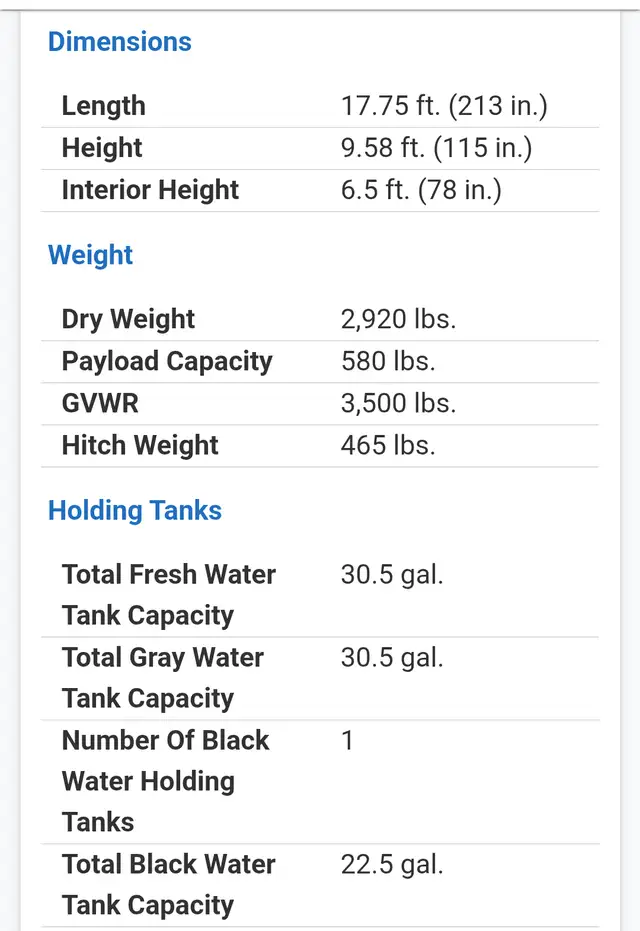This screenshot has height=931, width=640.
Task: Click Total Fresh Water Tank Capacity label
Action: click(169, 595)
